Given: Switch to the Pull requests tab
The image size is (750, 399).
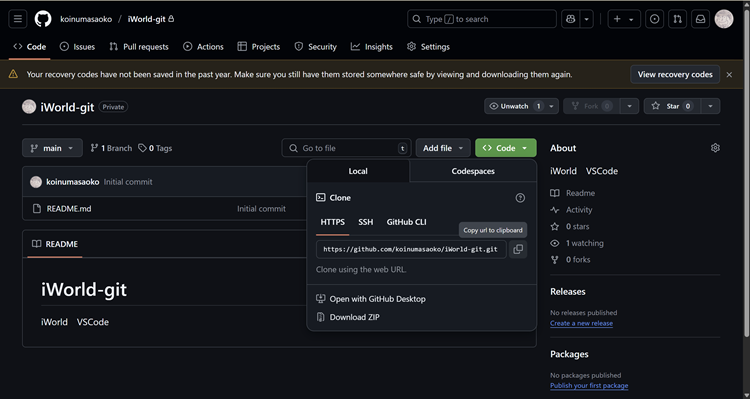Looking at the screenshot, I should click(x=139, y=46).
